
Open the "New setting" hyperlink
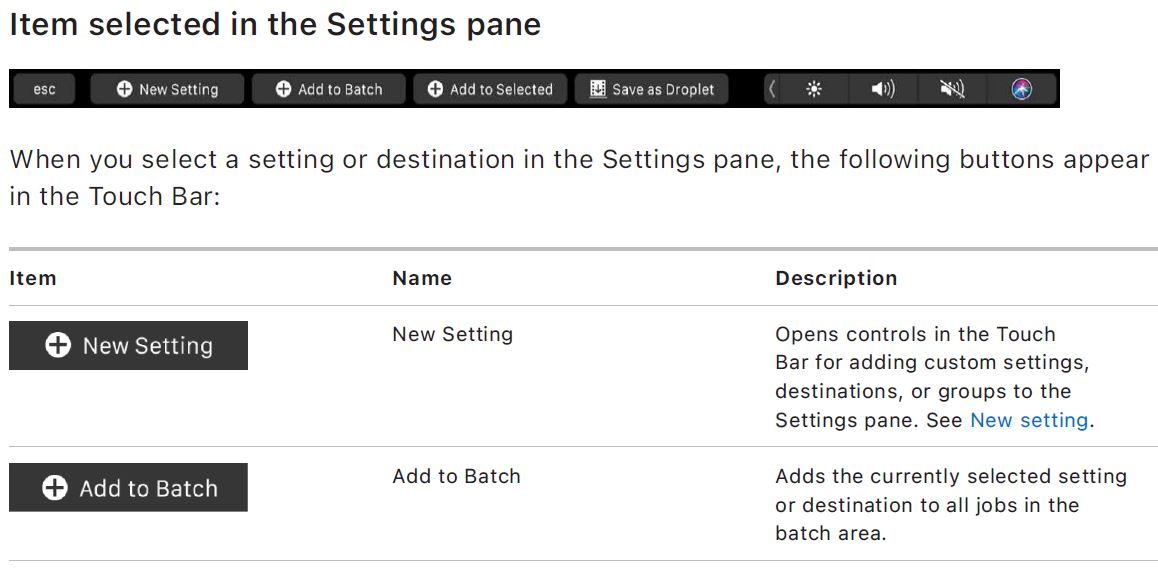coord(1029,420)
